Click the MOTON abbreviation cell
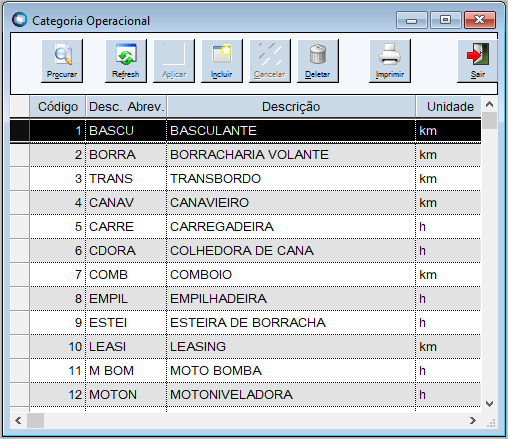Viewport: 508px width, 439px height. click(x=126, y=395)
